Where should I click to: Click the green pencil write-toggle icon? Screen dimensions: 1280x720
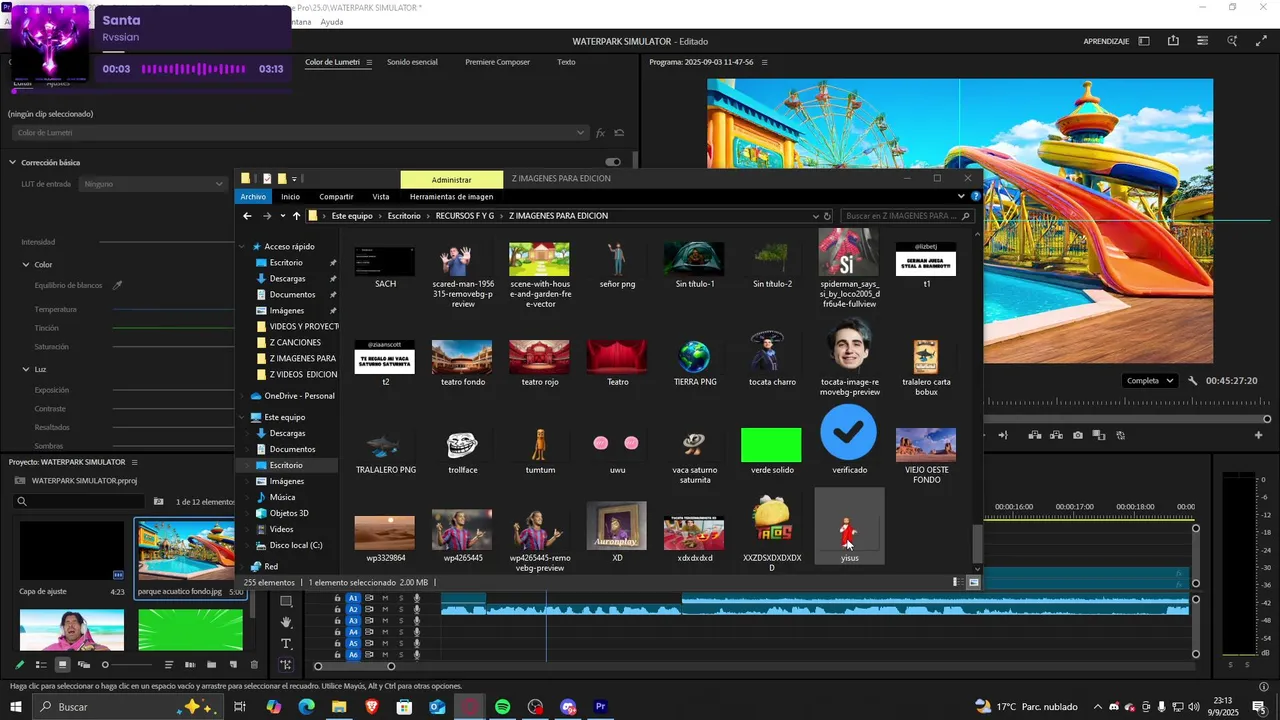pos(19,665)
